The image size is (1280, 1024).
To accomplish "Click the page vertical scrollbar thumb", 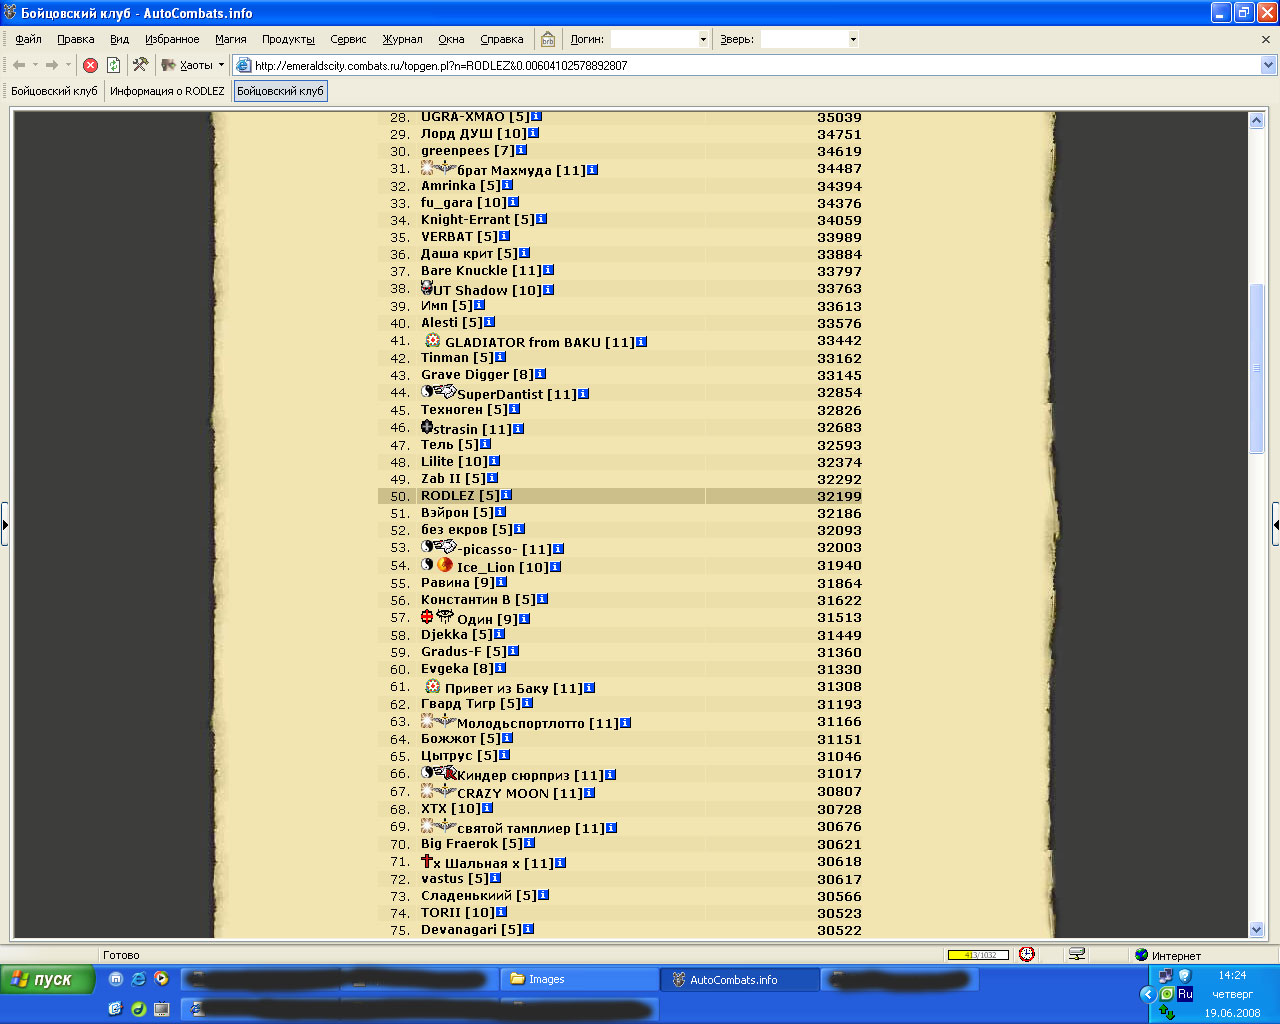I will (x=1257, y=368).
